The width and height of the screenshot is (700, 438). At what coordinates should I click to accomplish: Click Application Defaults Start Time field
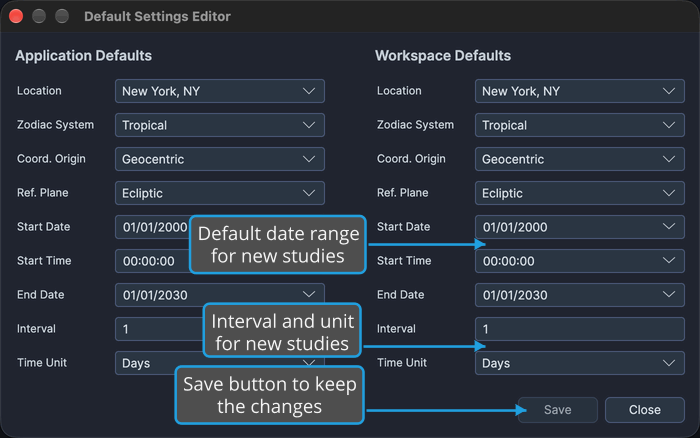click(153, 261)
